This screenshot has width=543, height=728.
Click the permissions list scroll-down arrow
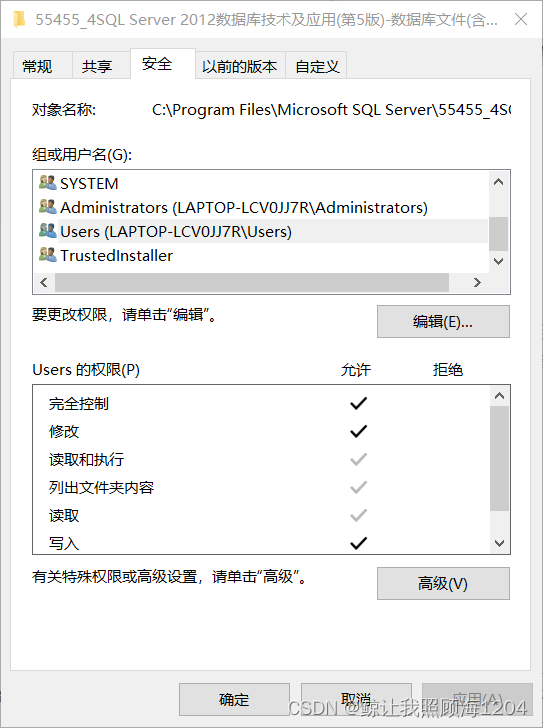[499, 543]
